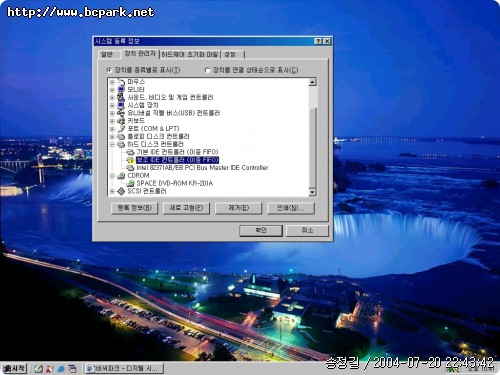
Task: Expand the system devices (시스템 장치) node
Action: 112,105
